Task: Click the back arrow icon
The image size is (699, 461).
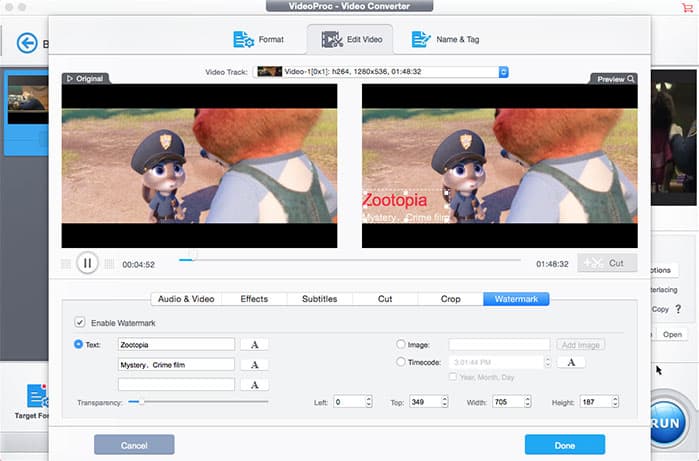Action: tap(27, 43)
